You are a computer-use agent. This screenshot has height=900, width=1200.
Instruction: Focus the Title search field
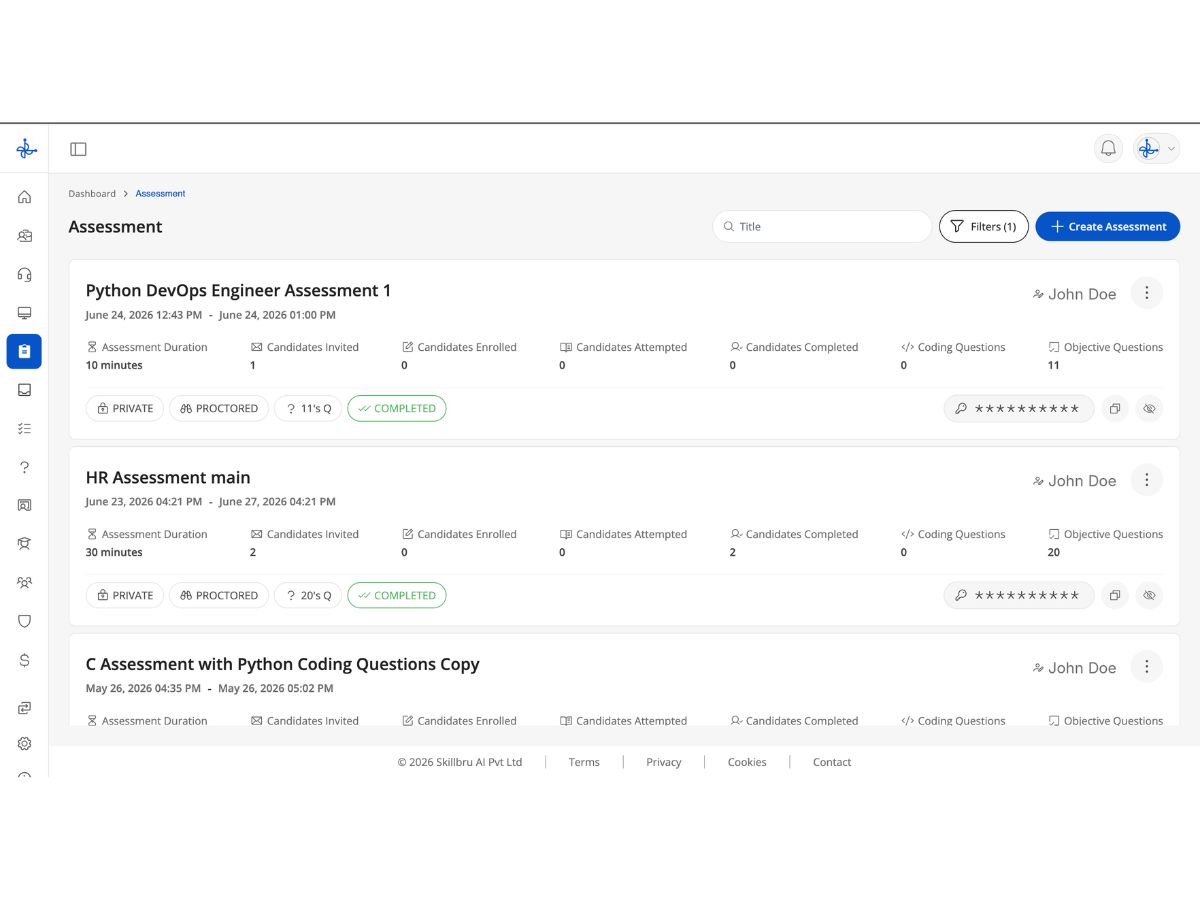pos(822,227)
